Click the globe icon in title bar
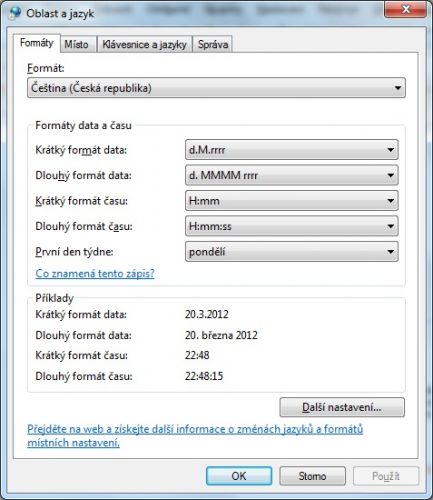The width and height of the screenshot is (433, 500). coord(15,13)
